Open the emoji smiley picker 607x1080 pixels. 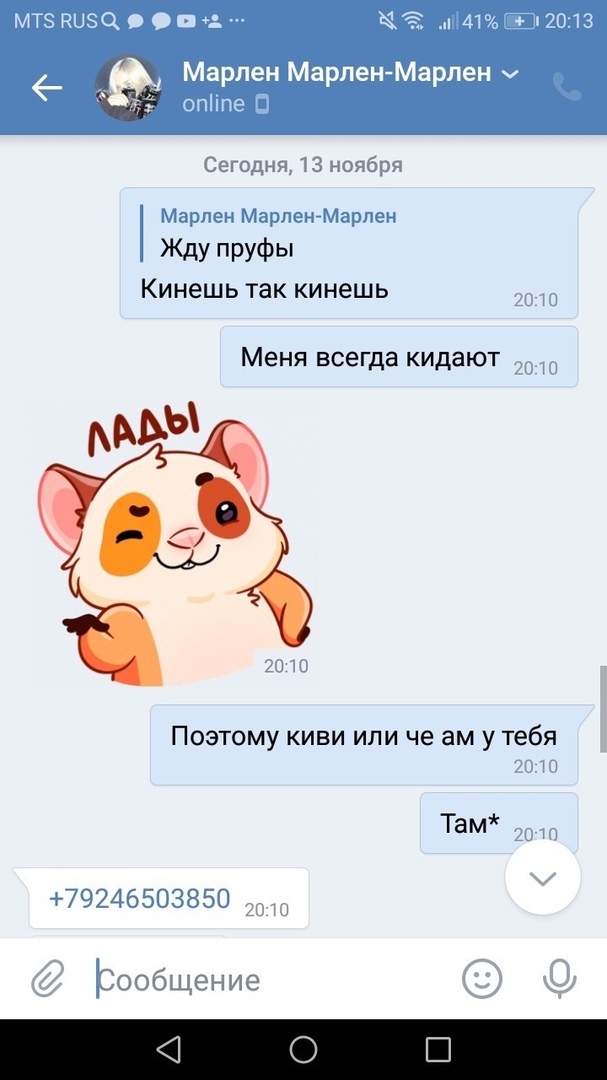coord(482,978)
